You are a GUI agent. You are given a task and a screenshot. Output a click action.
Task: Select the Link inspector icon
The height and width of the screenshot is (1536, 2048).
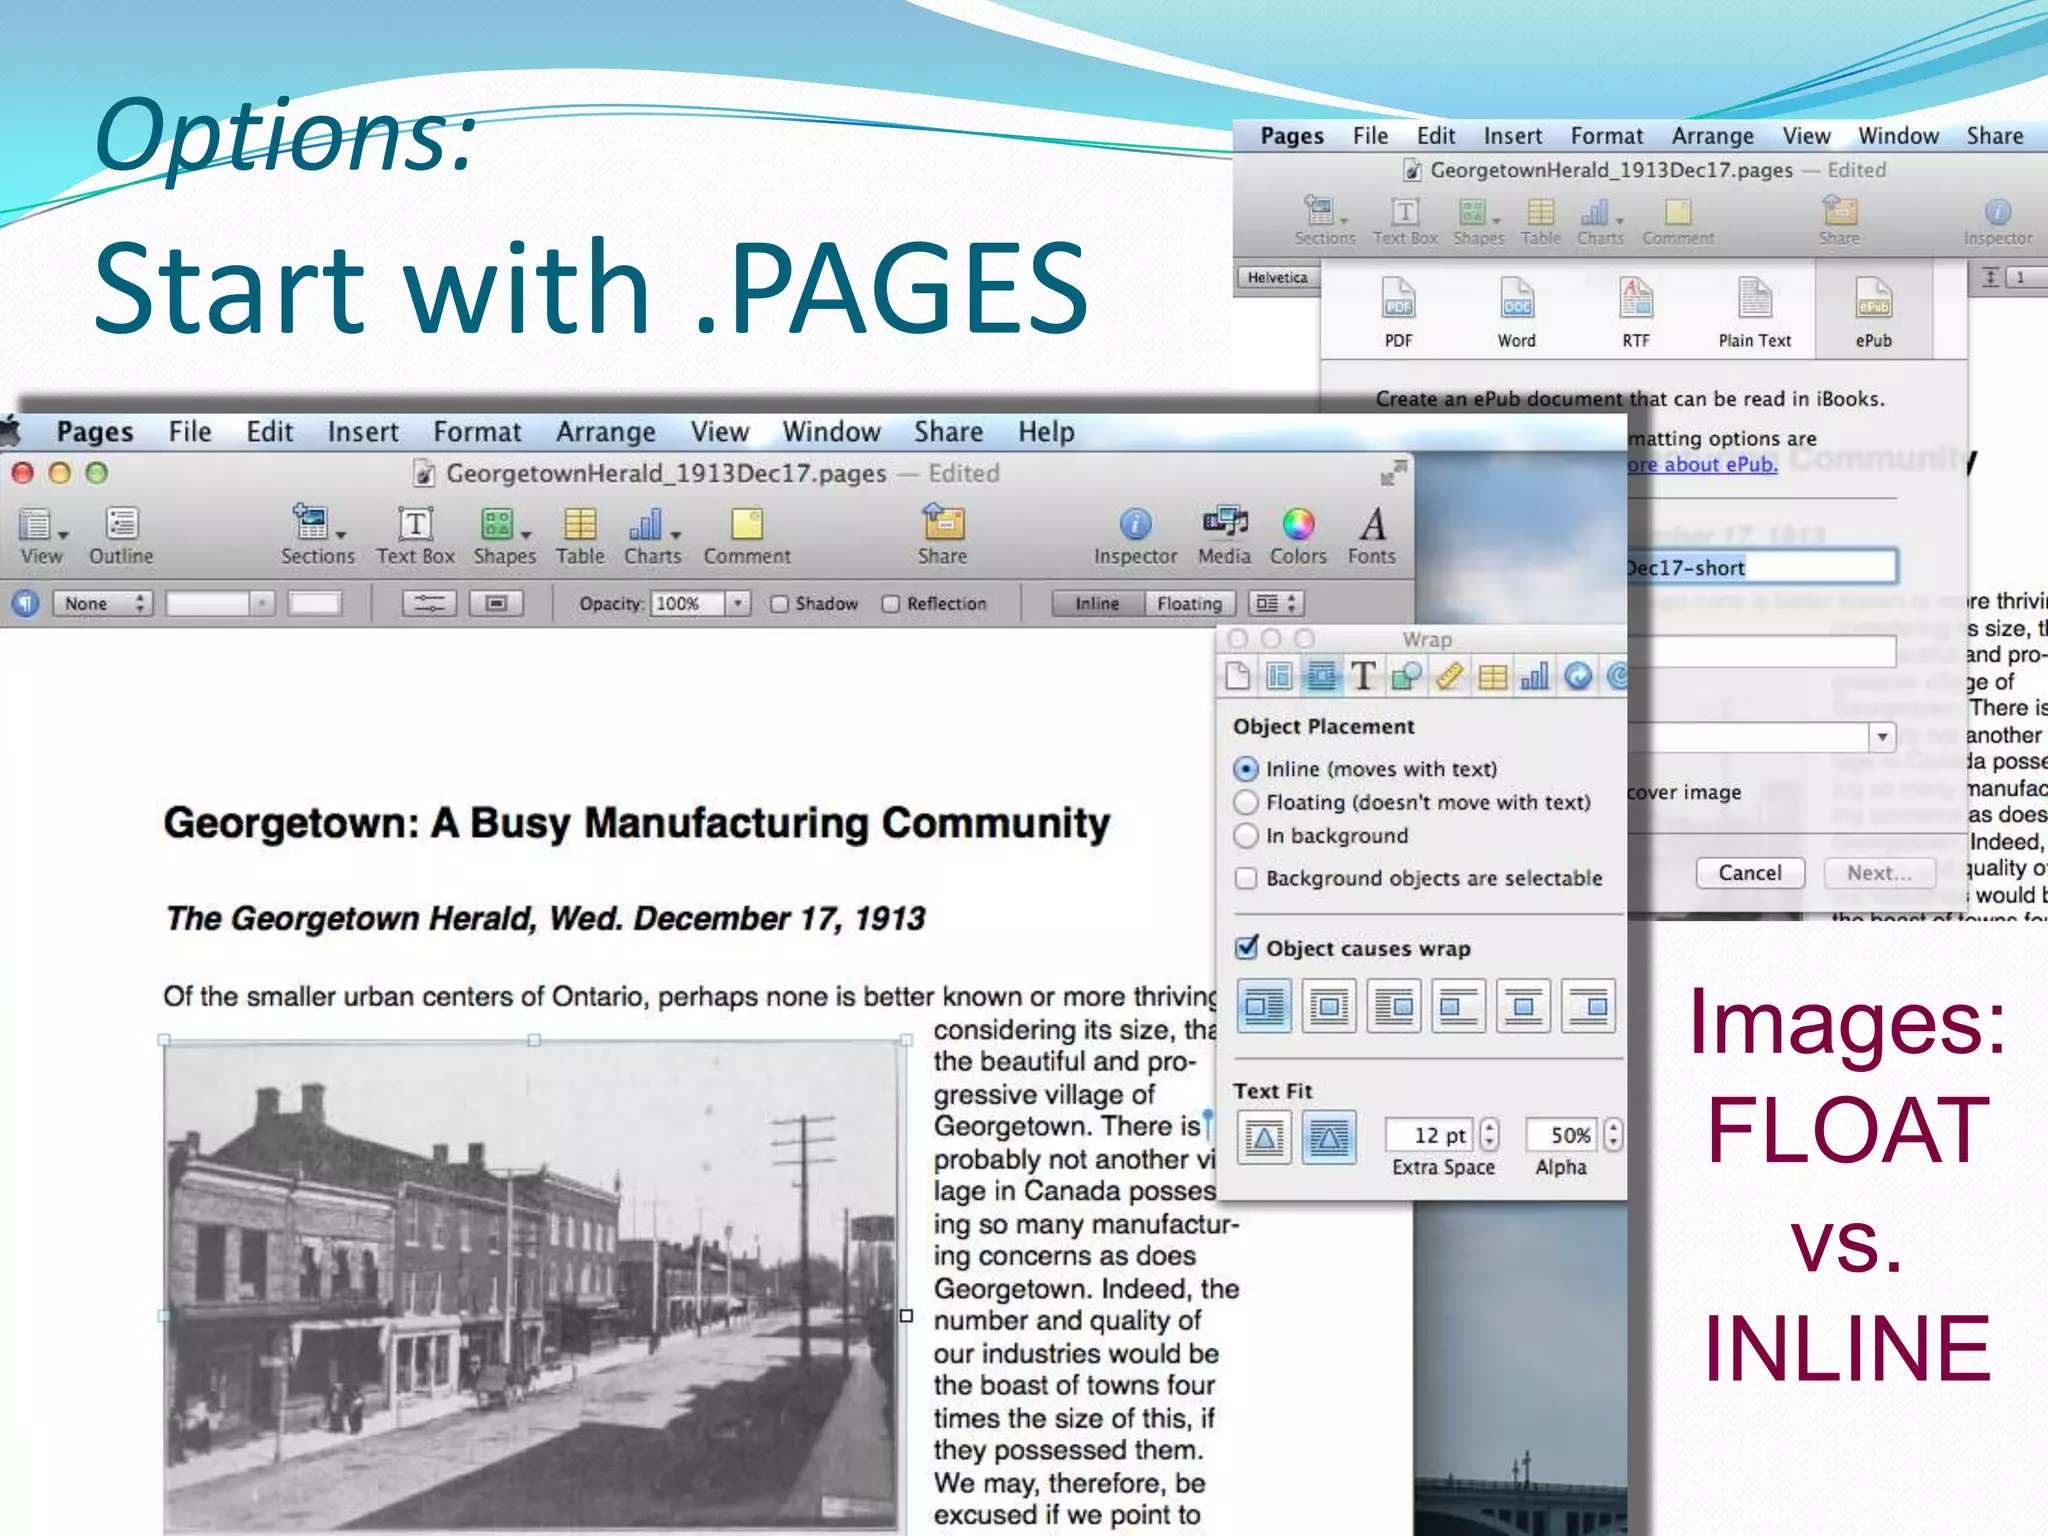point(1578,676)
